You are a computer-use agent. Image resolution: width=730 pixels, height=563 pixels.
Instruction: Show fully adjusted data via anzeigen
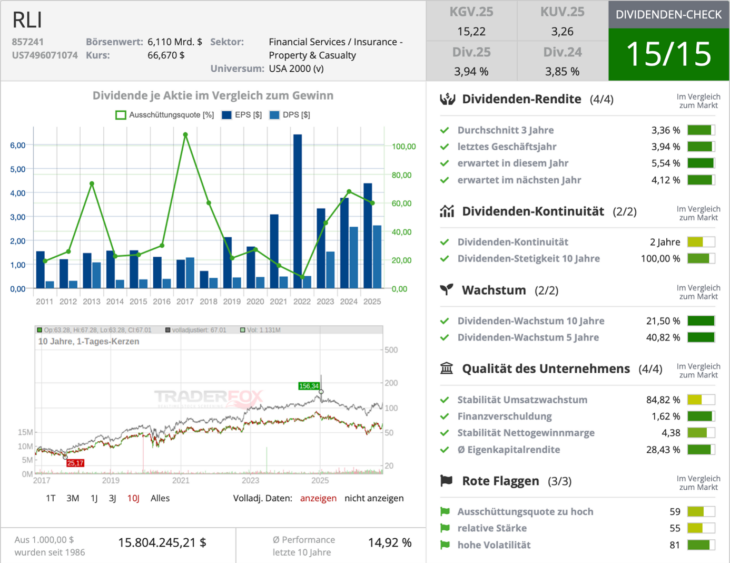click(318, 498)
